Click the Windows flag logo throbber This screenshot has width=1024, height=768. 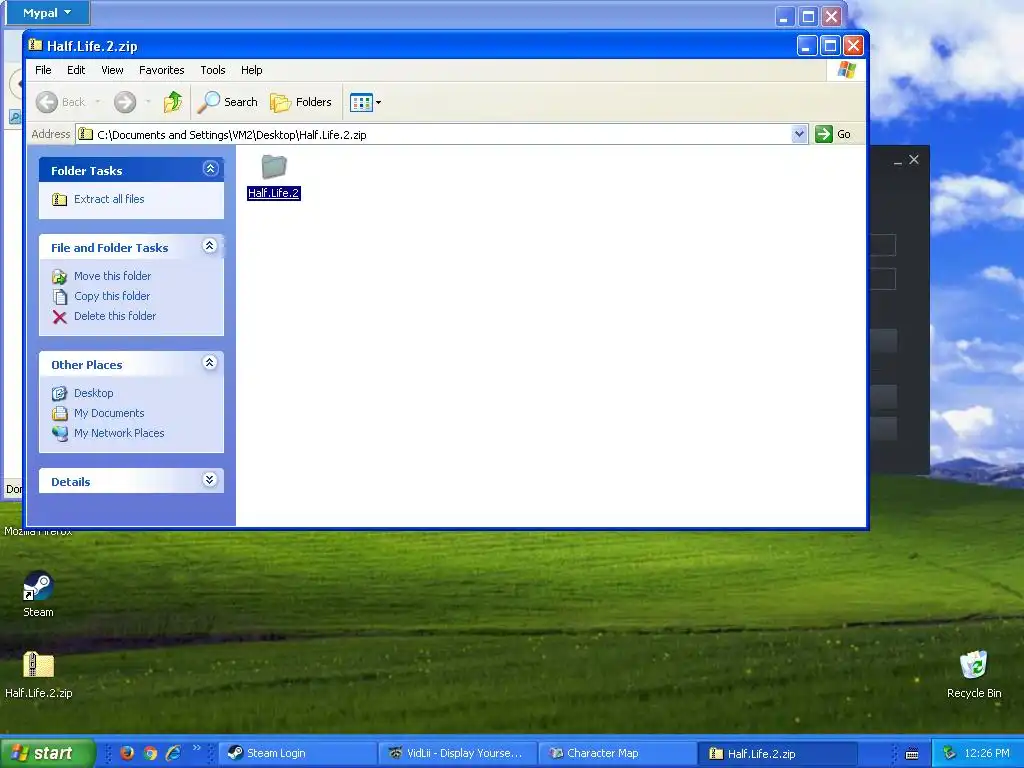point(846,70)
